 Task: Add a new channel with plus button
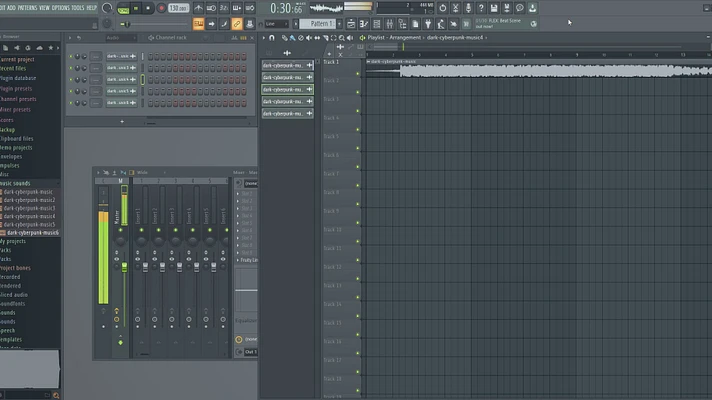122,122
